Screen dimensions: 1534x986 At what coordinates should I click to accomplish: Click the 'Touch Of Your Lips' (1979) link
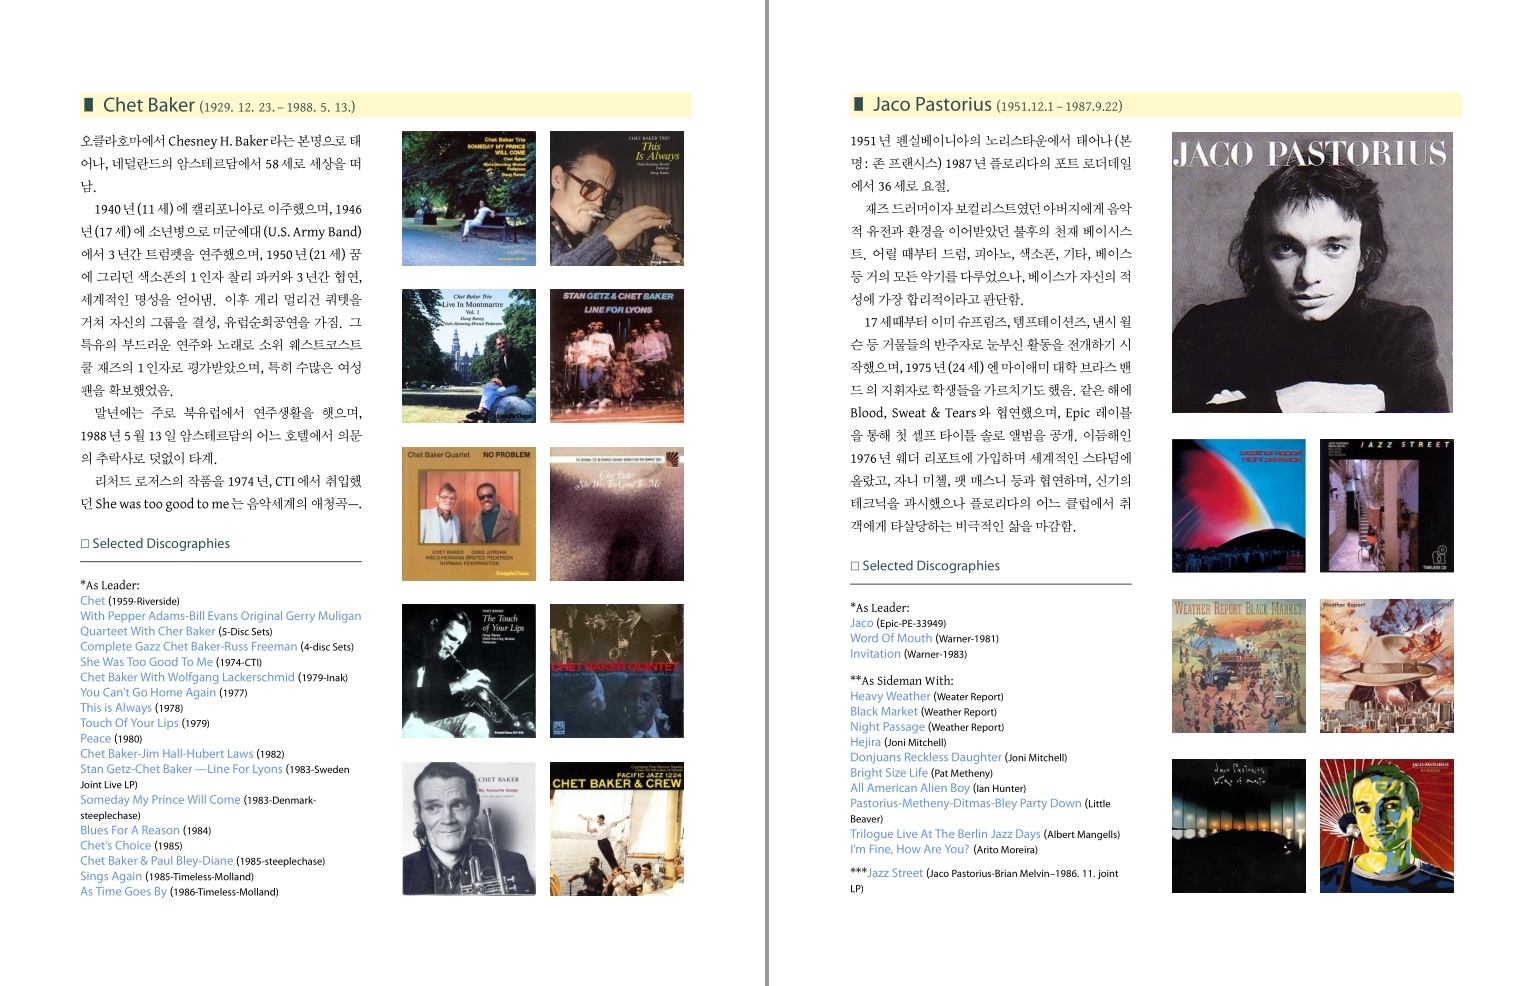[x=129, y=723]
